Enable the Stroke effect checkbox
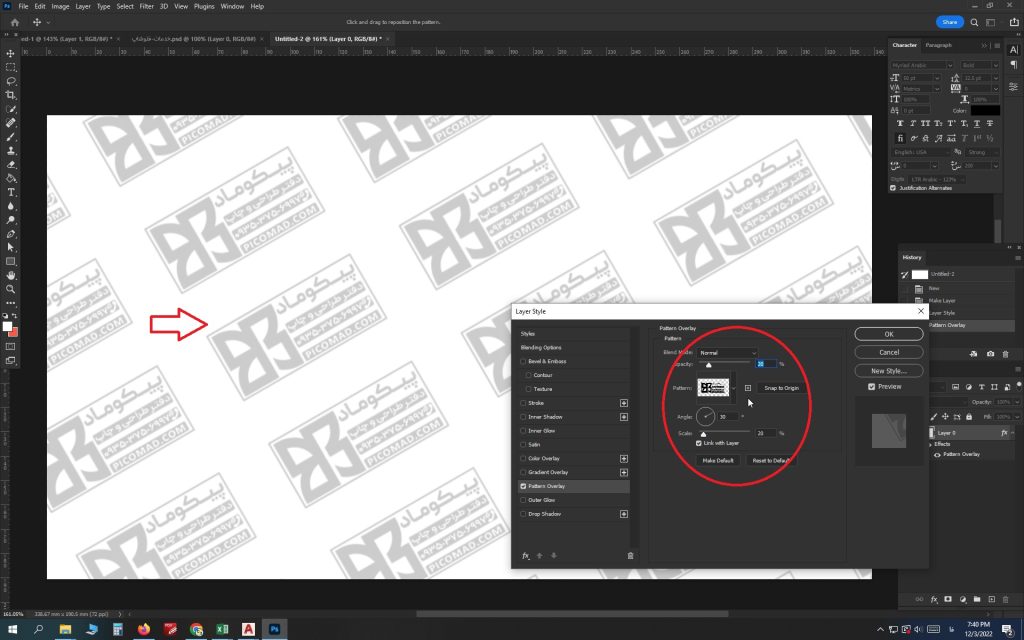Viewport: 1024px width, 640px height. point(523,403)
